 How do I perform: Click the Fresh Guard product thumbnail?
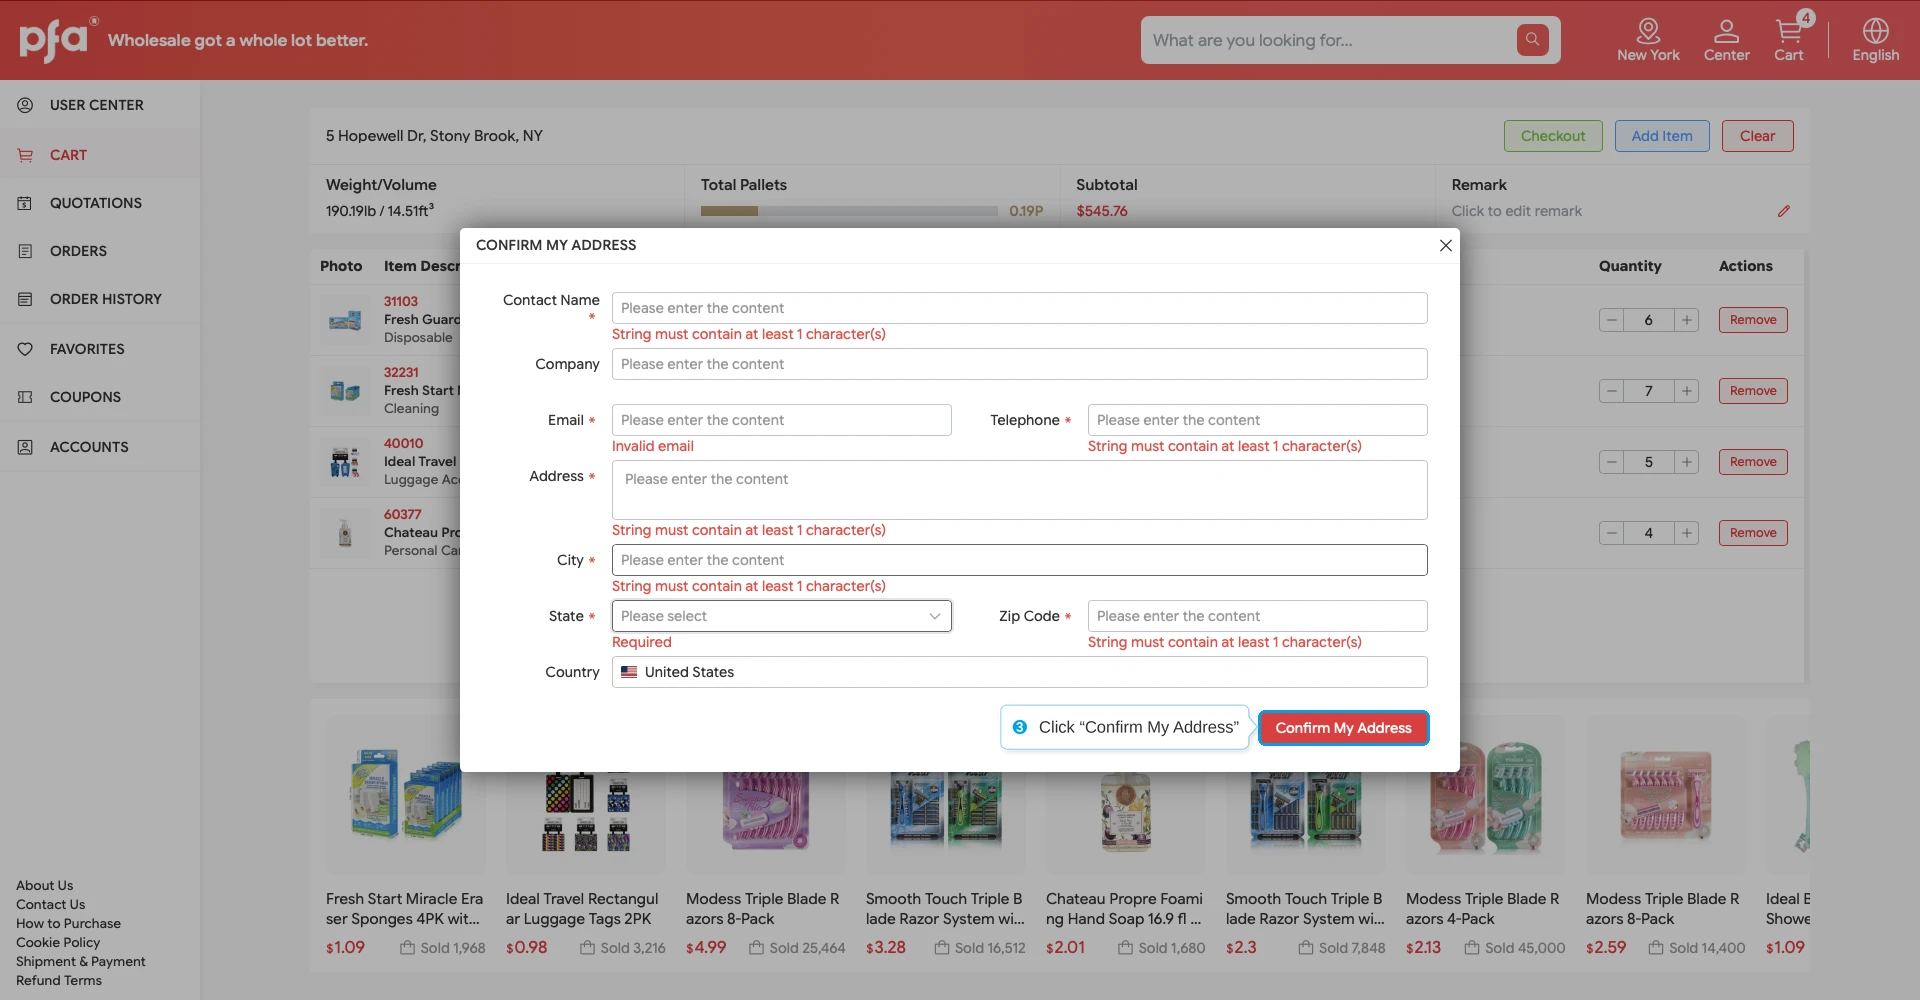click(345, 320)
